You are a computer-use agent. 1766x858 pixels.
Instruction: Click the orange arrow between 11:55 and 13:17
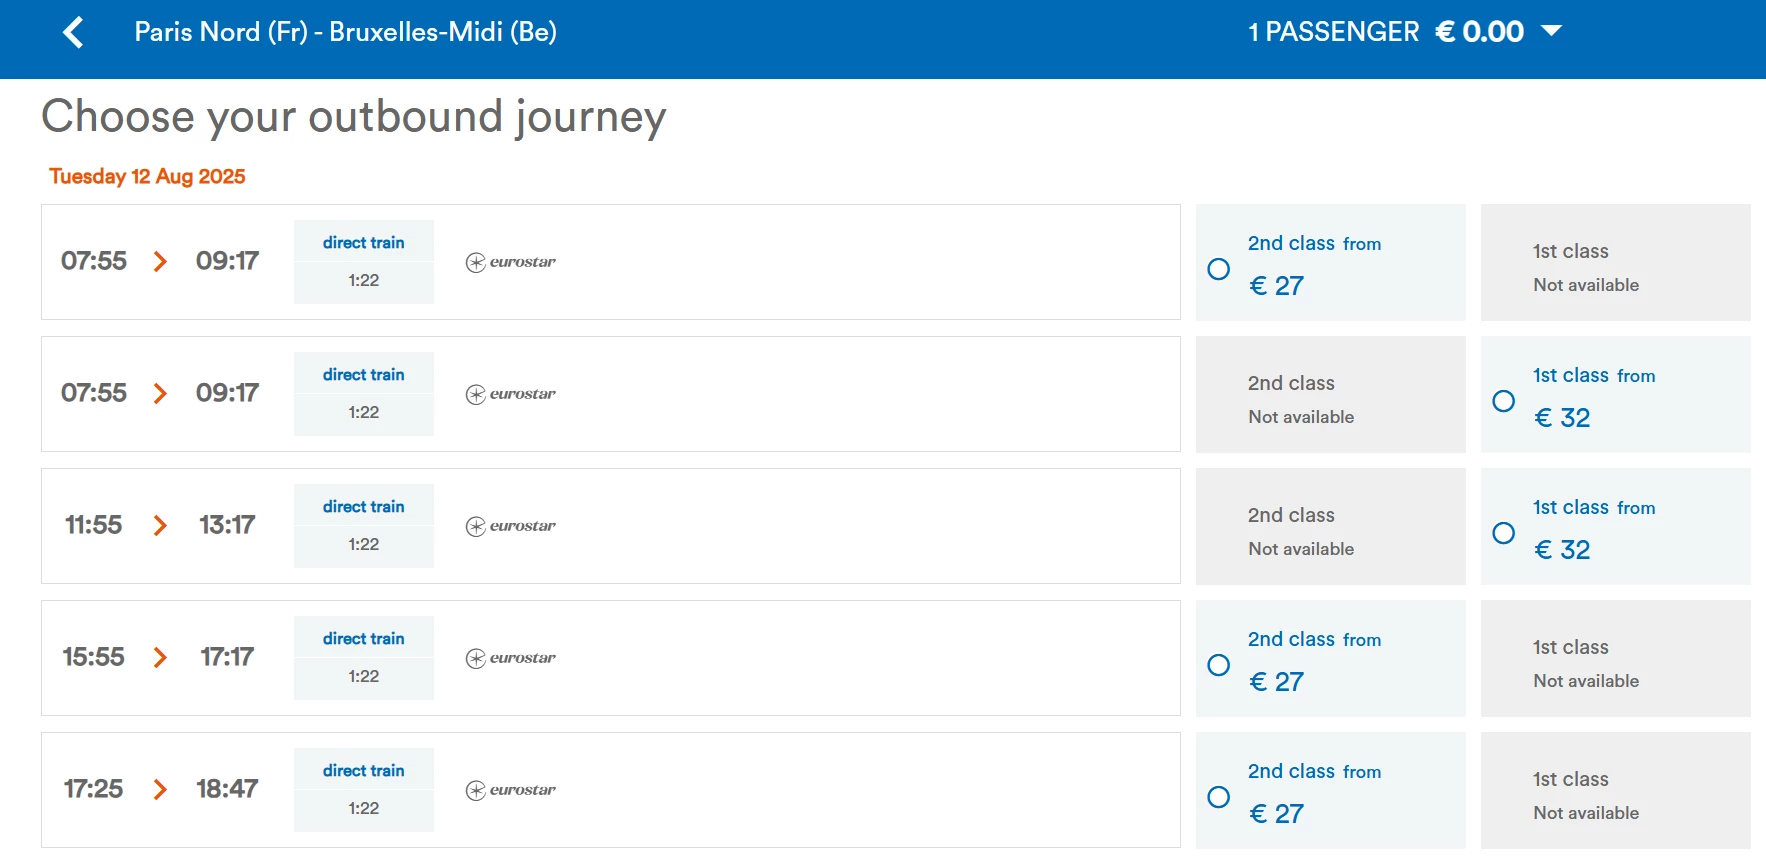pos(160,525)
